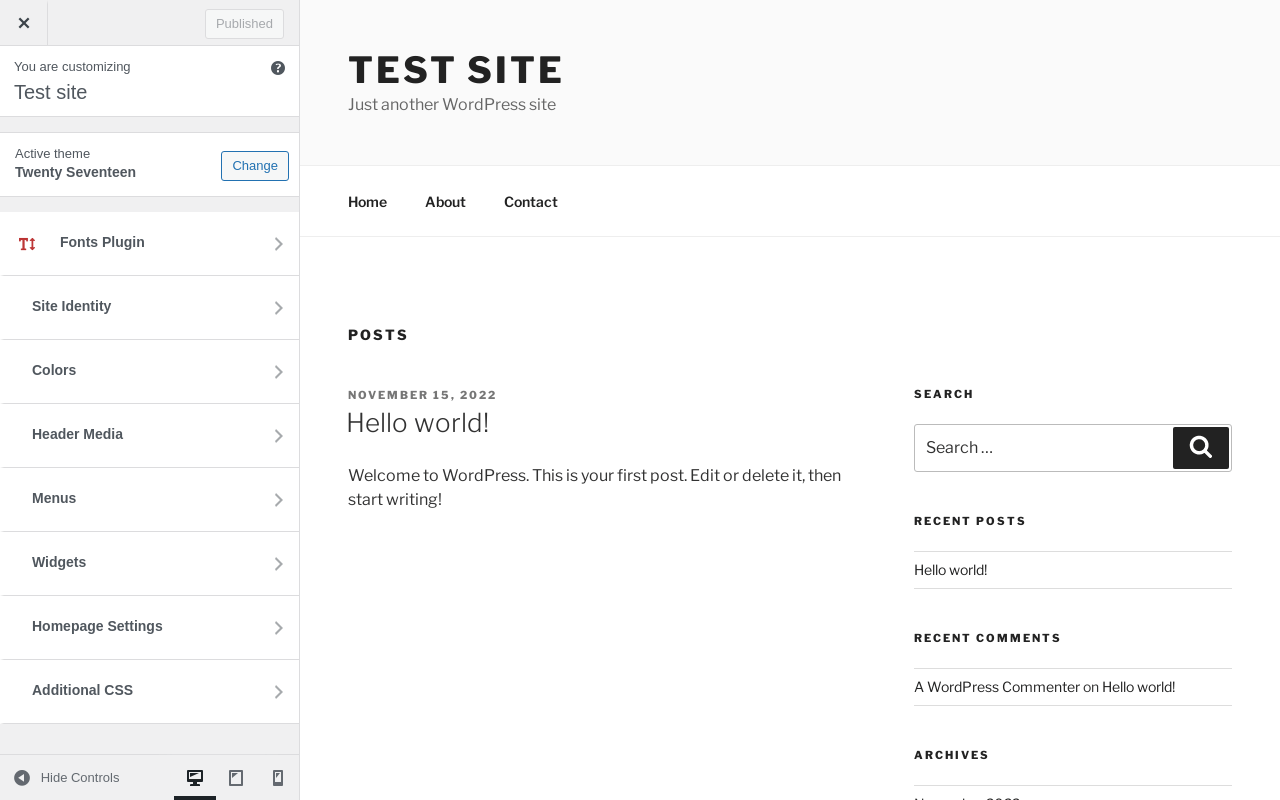This screenshot has height=800, width=1280.
Task: Expand the Site Identity section
Action: coord(150,307)
